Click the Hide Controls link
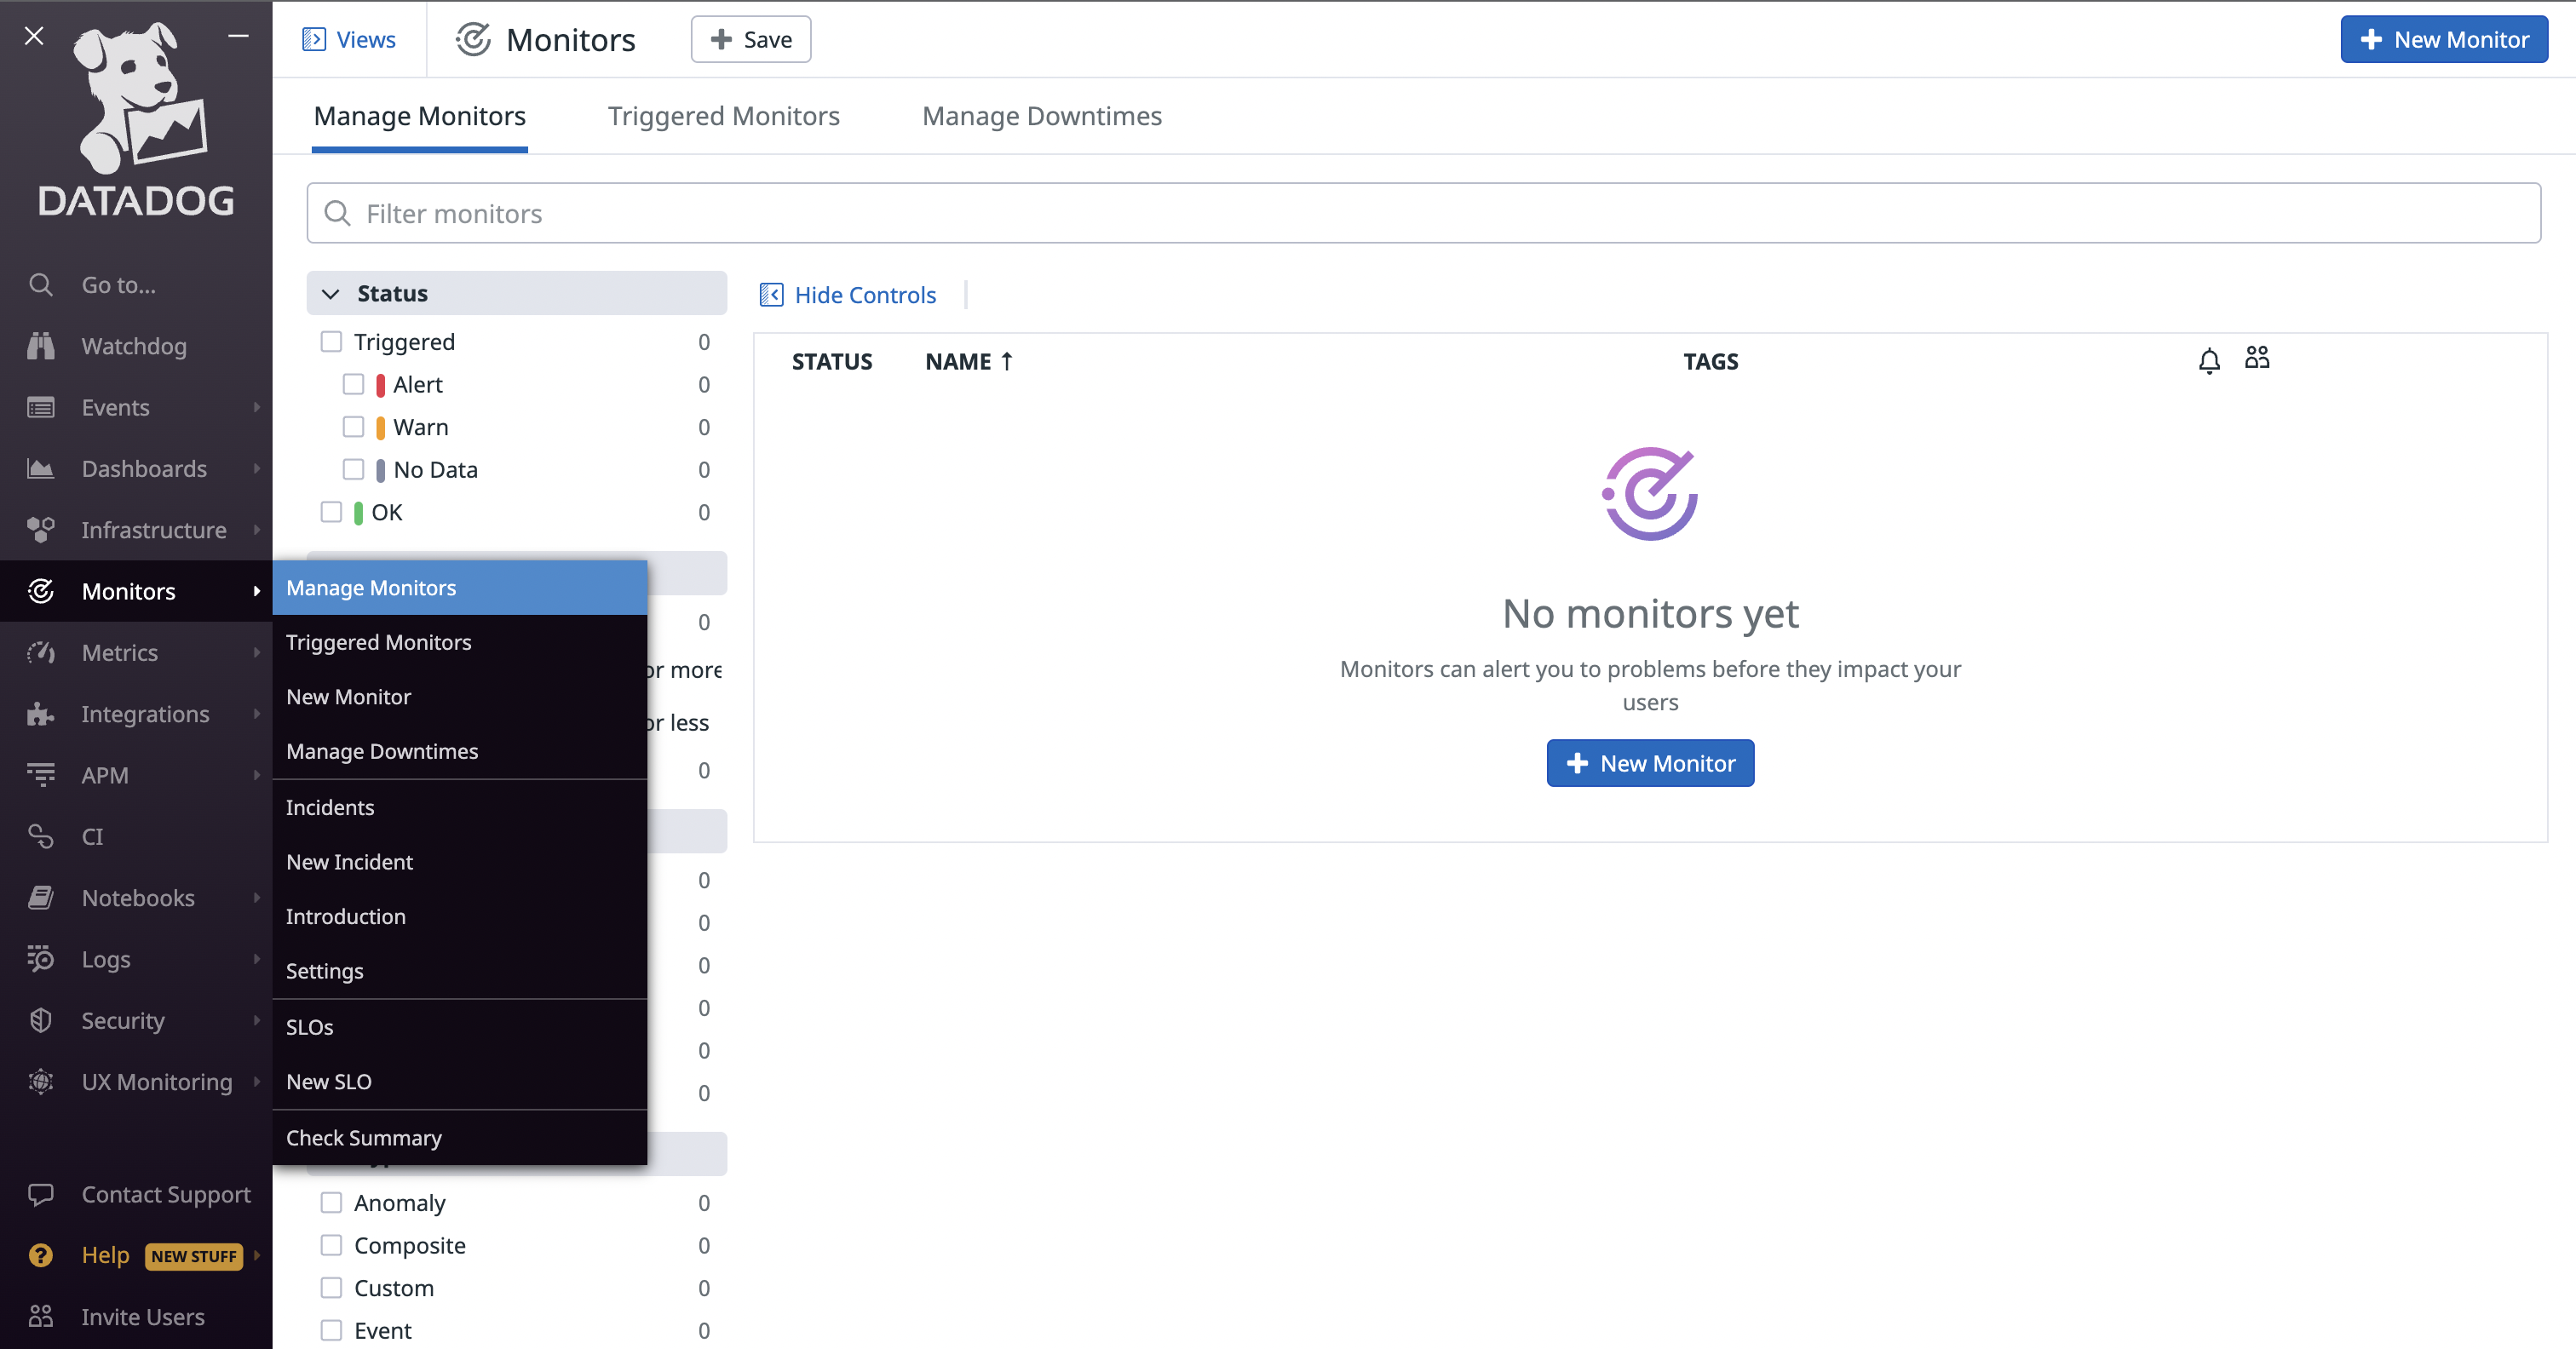This screenshot has width=2576, height=1349. [x=865, y=295]
